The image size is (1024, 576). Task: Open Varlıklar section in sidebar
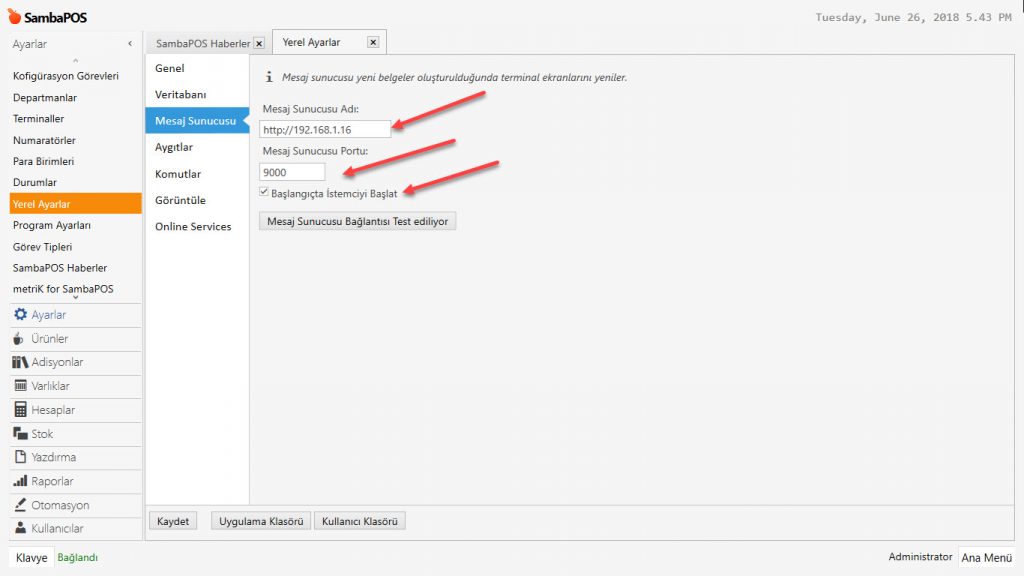50,386
